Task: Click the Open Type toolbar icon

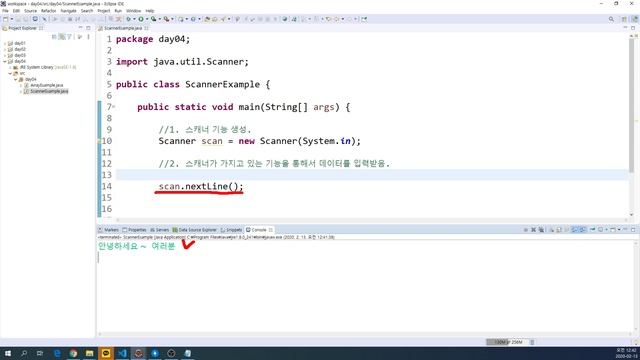Action: click(x=207, y=19)
